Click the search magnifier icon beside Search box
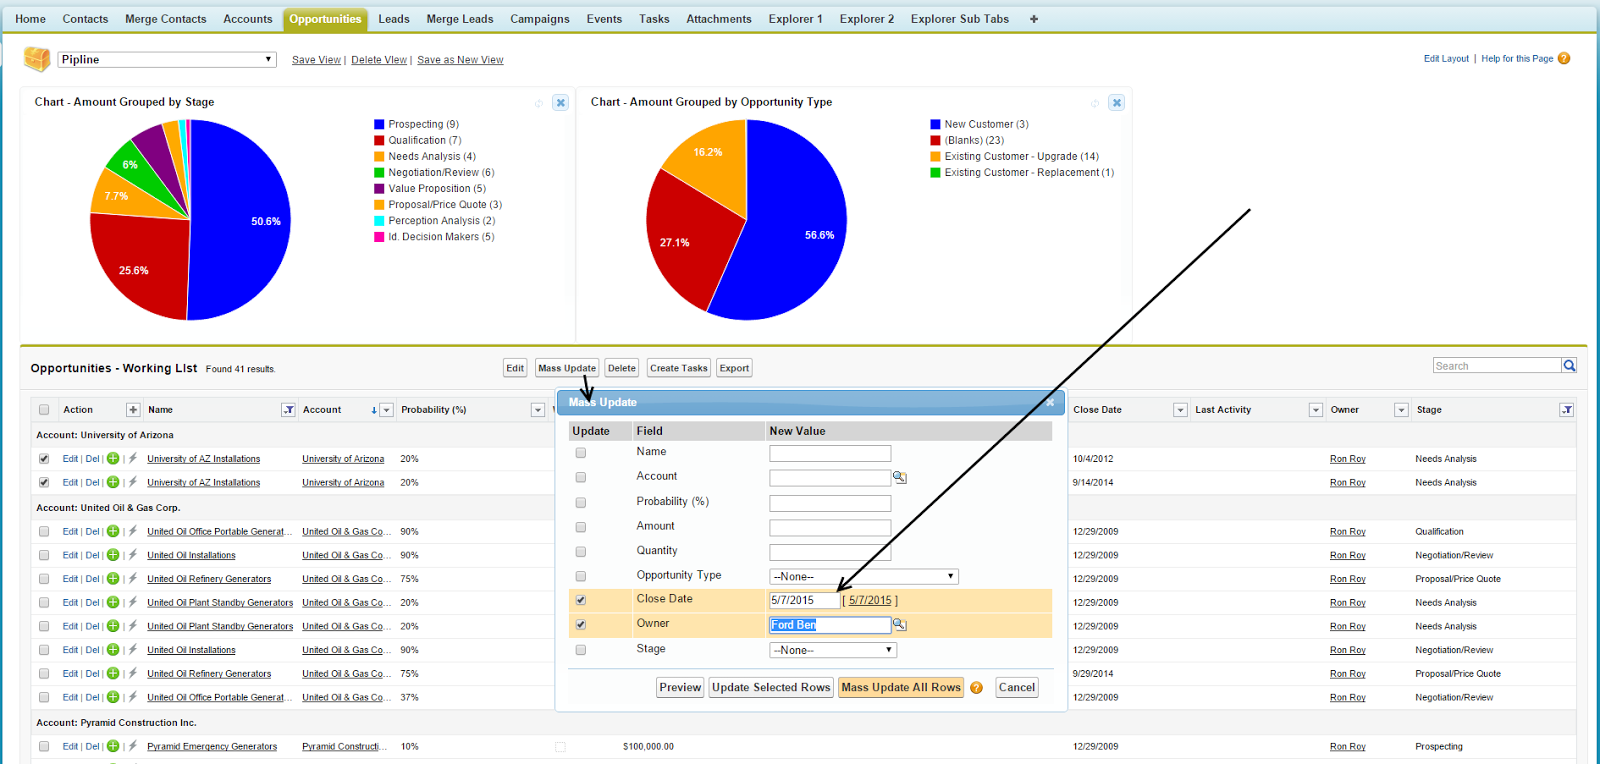The image size is (1600, 764). (x=1569, y=366)
